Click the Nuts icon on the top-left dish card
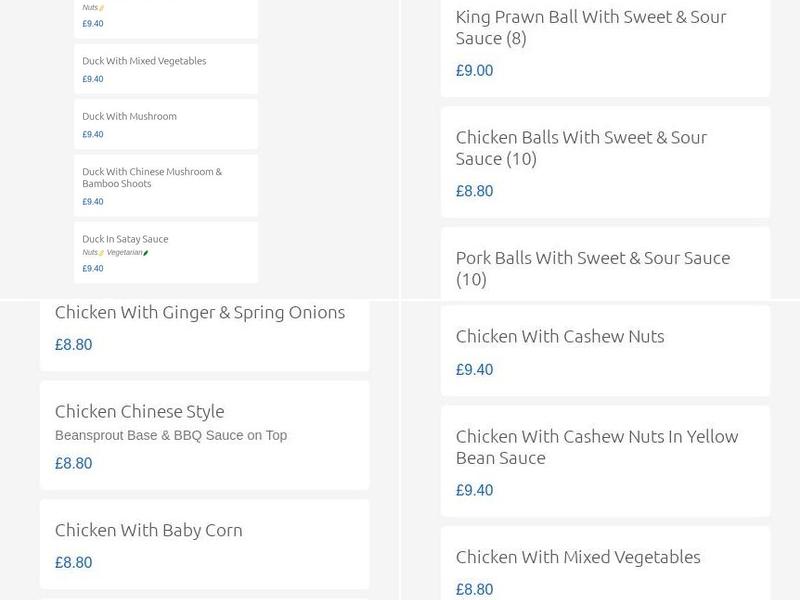The image size is (800, 600). 102,5
